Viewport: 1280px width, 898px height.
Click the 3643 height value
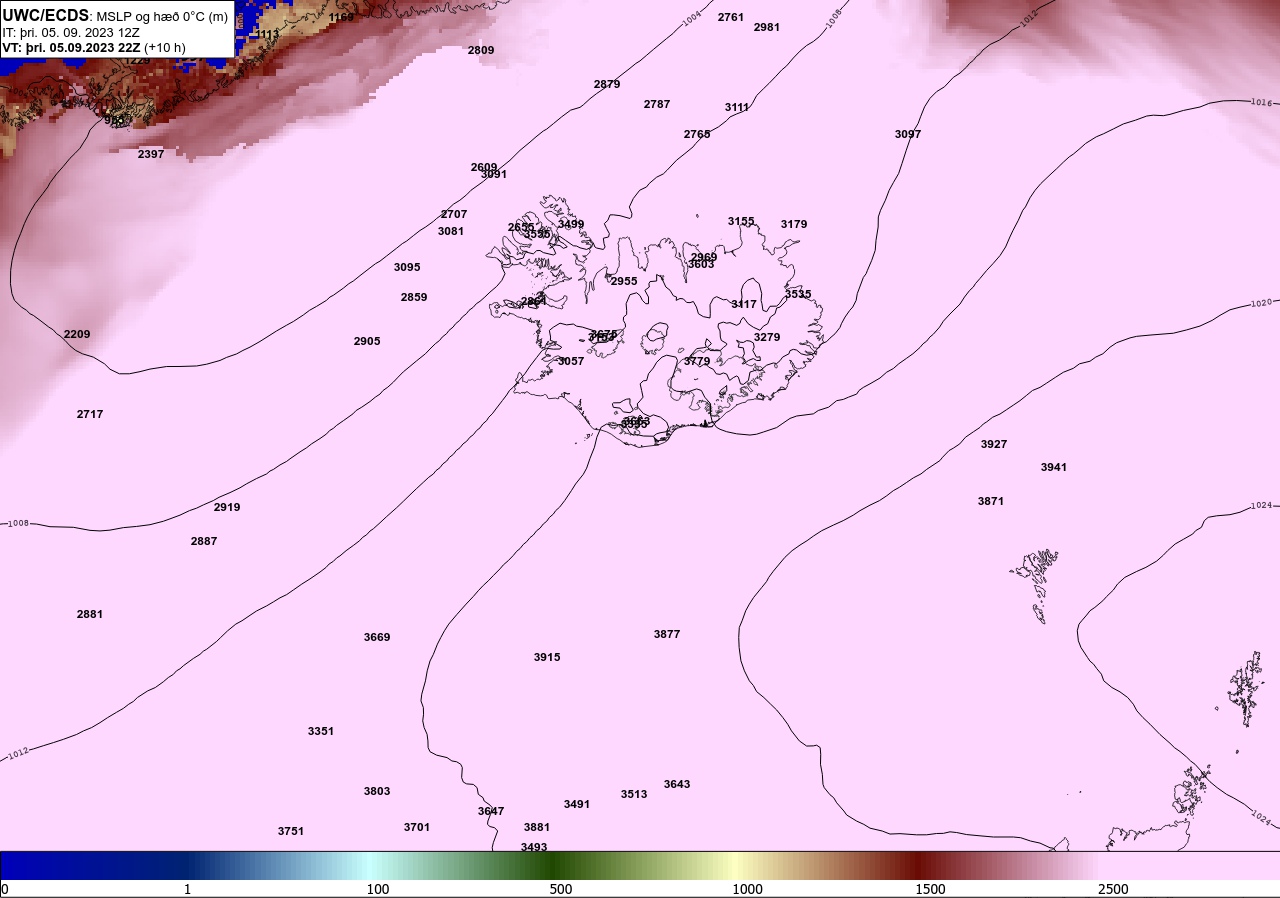(x=677, y=784)
